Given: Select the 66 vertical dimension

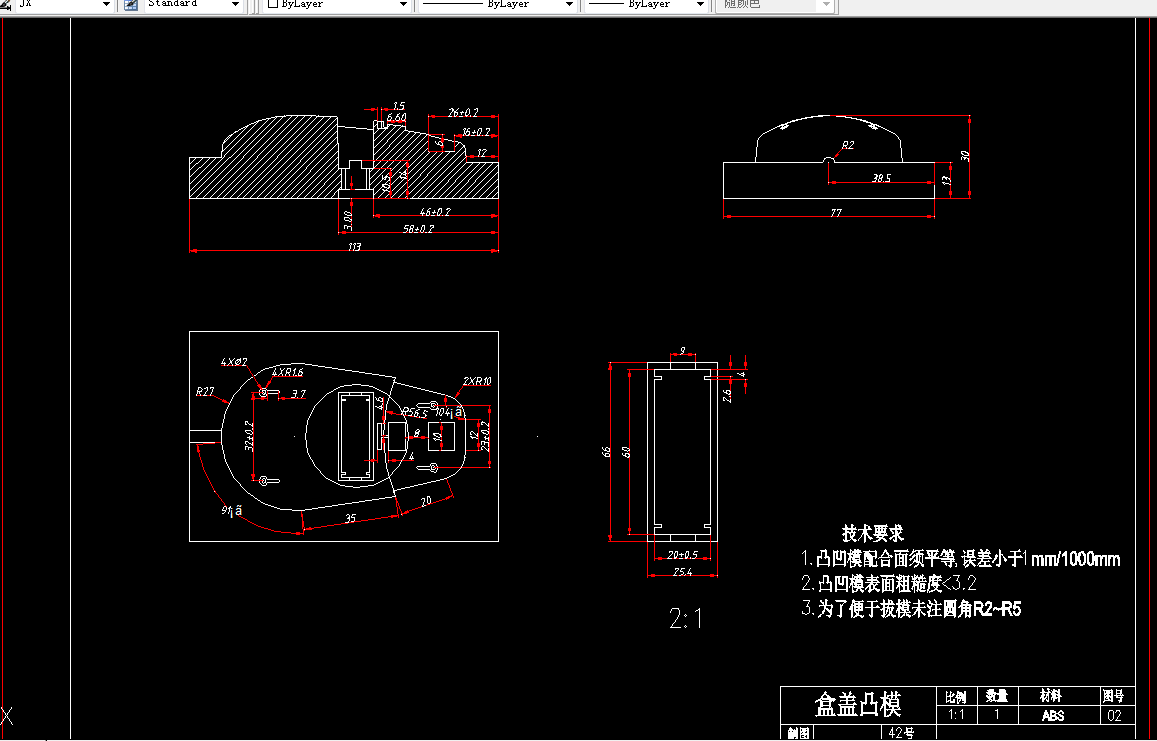Looking at the screenshot, I should (607, 452).
